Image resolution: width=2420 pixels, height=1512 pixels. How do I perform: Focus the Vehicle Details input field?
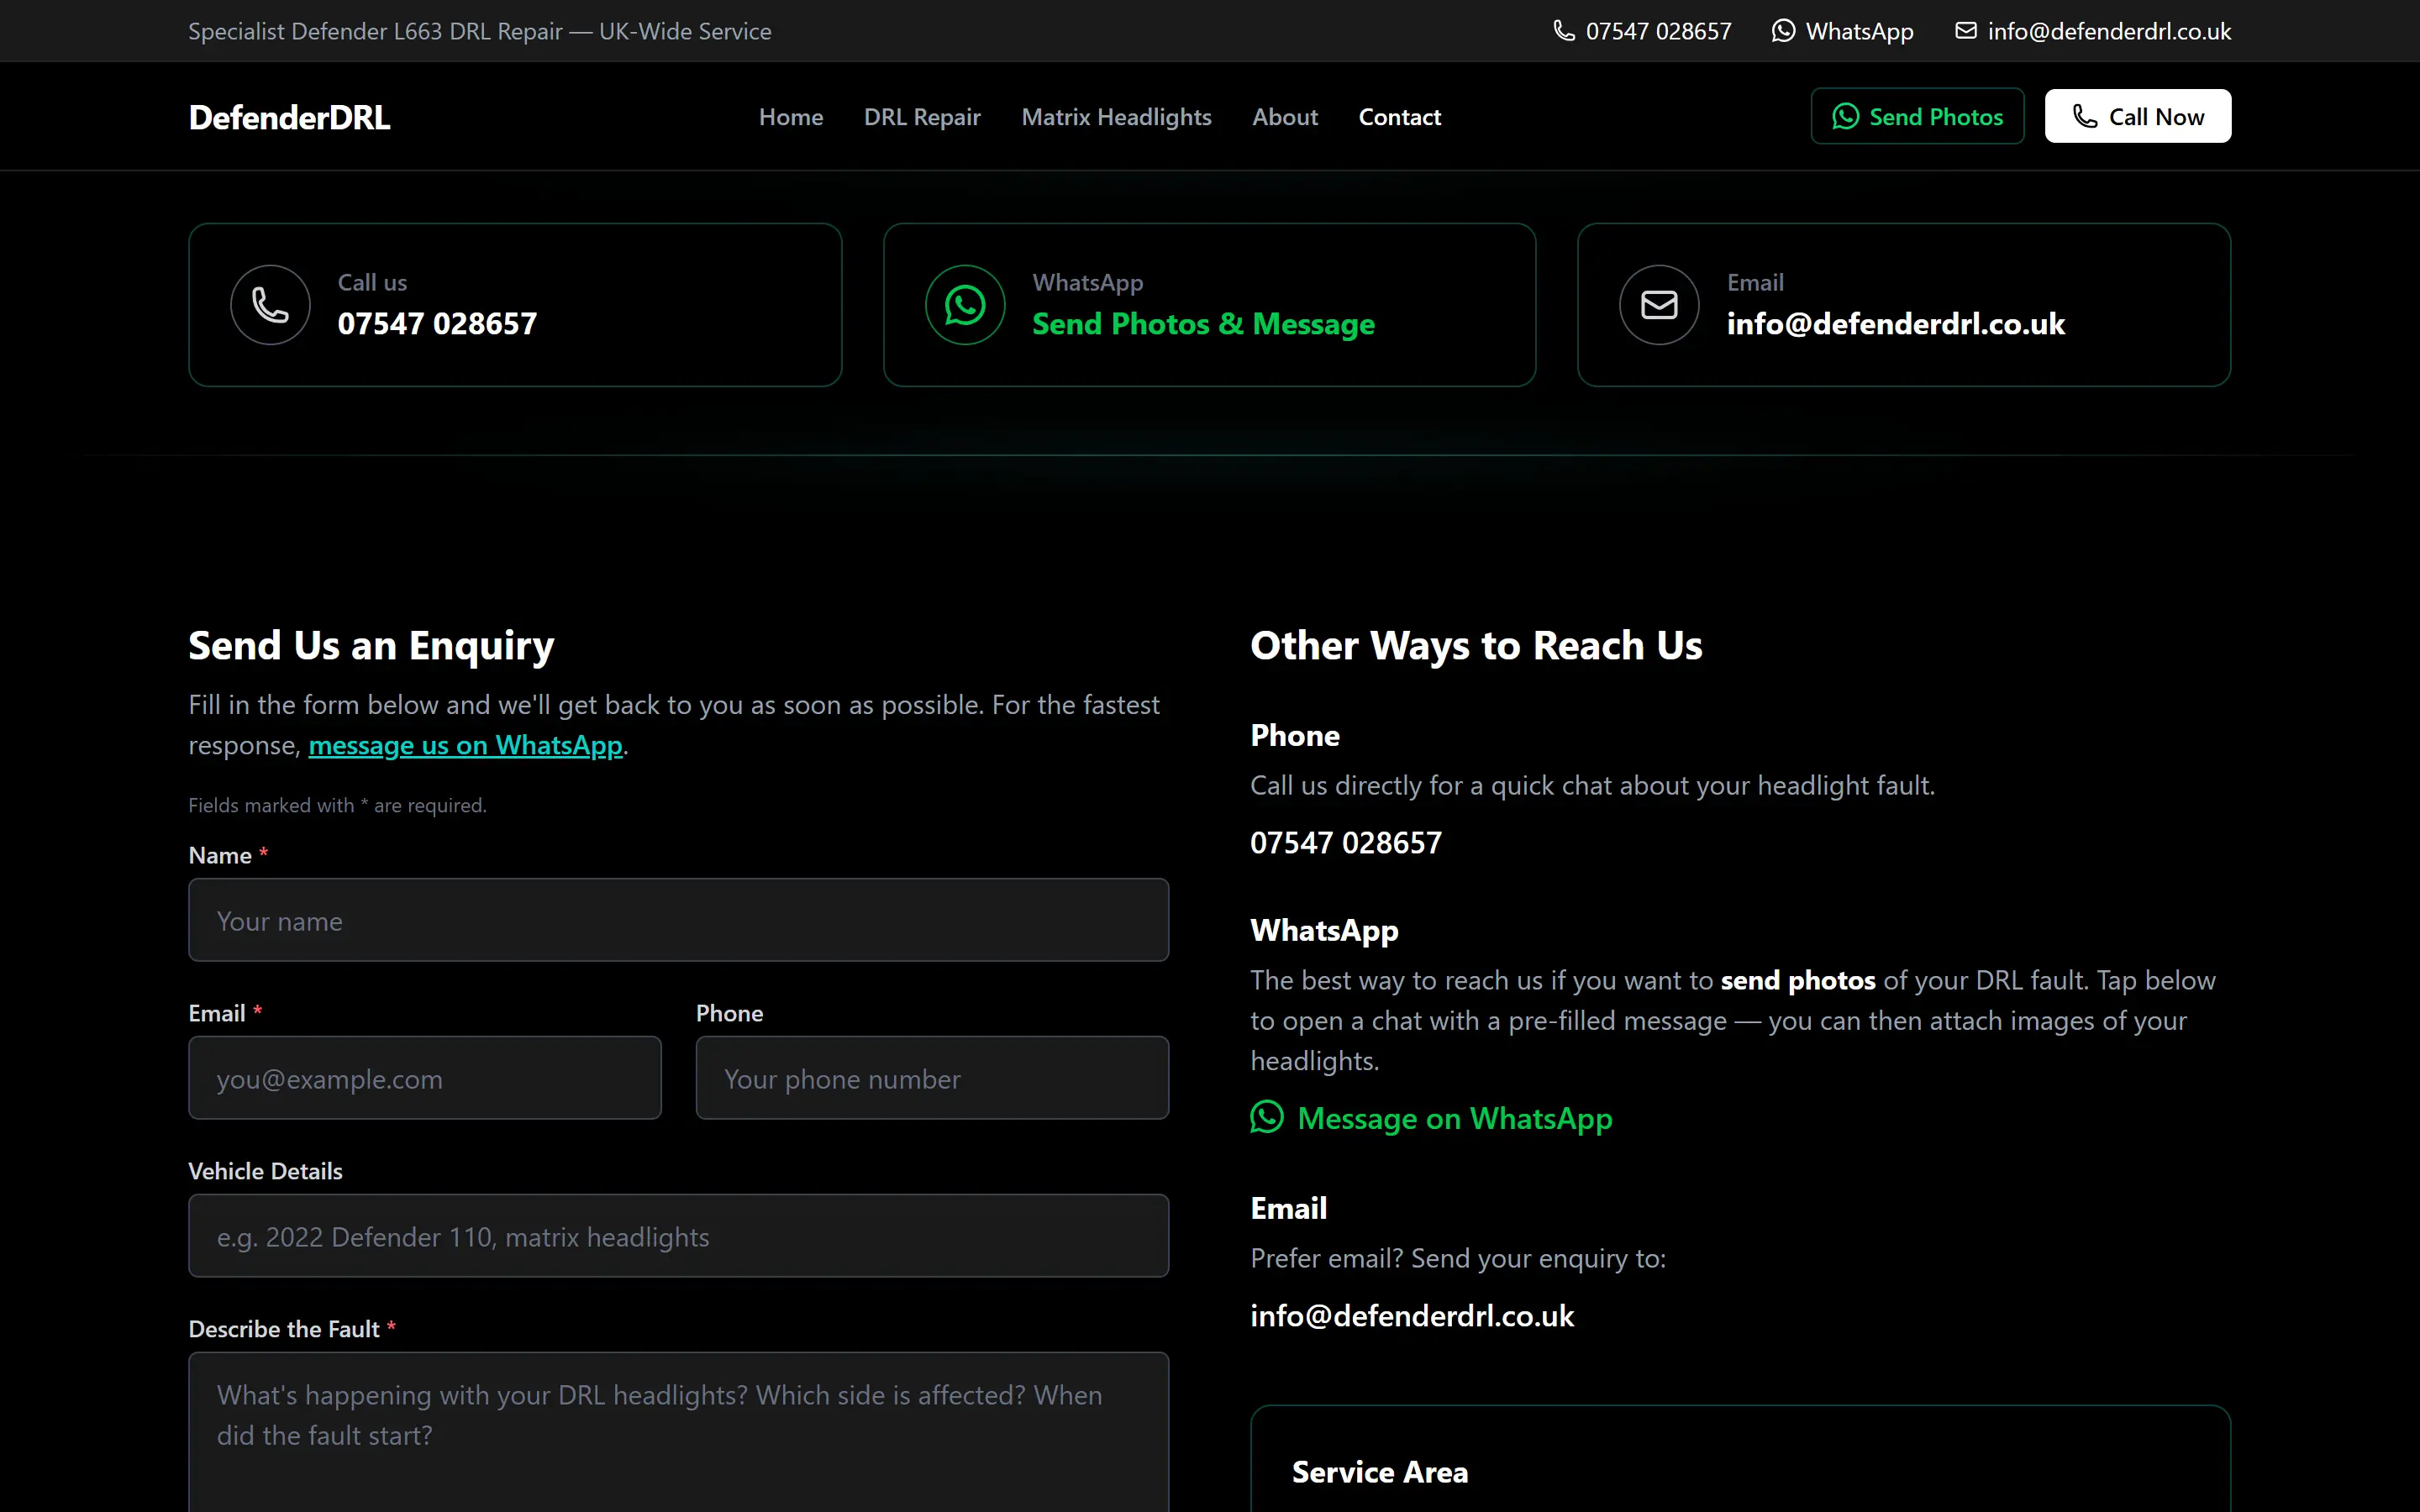pyautogui.click(x=679, y=1236)
